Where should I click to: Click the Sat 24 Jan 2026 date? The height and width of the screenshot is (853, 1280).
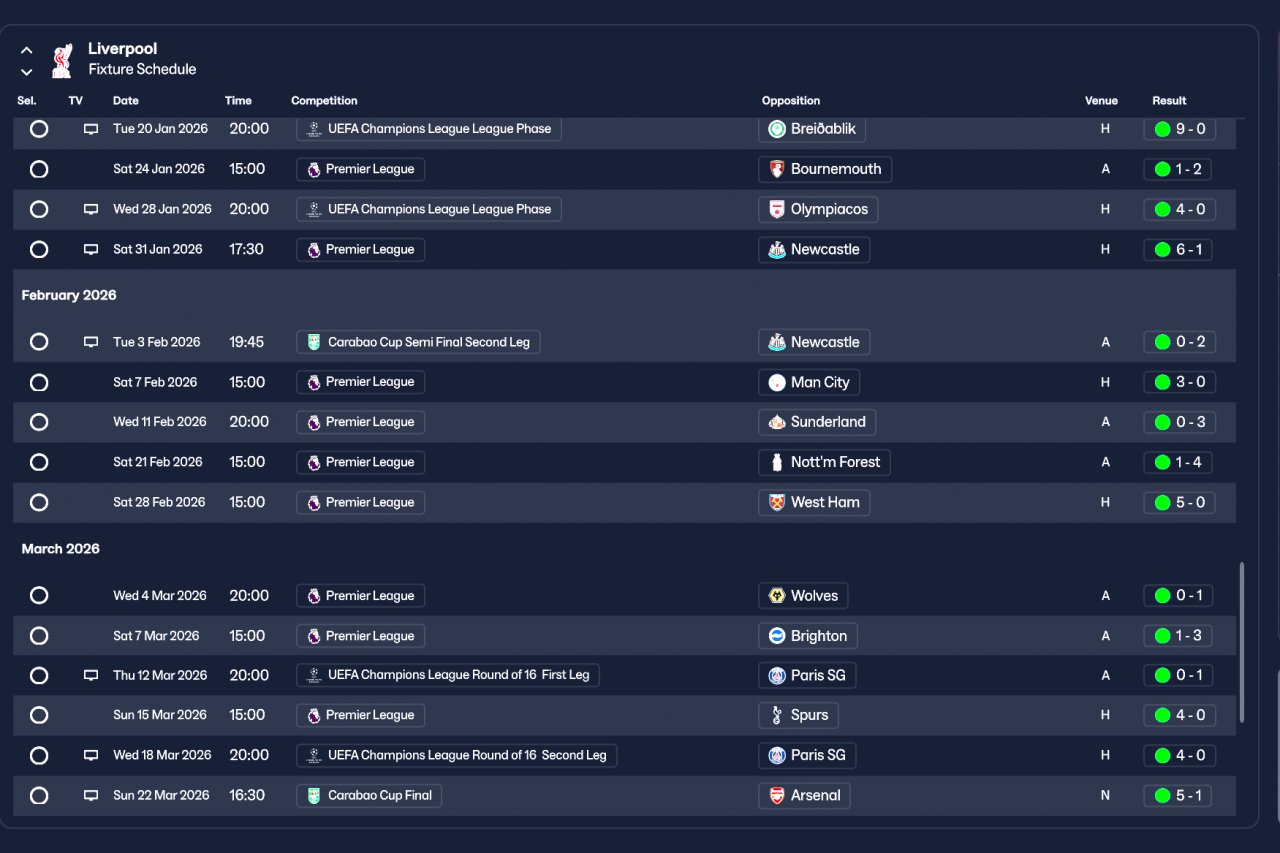pyautogui.click(x=159, y=169)
